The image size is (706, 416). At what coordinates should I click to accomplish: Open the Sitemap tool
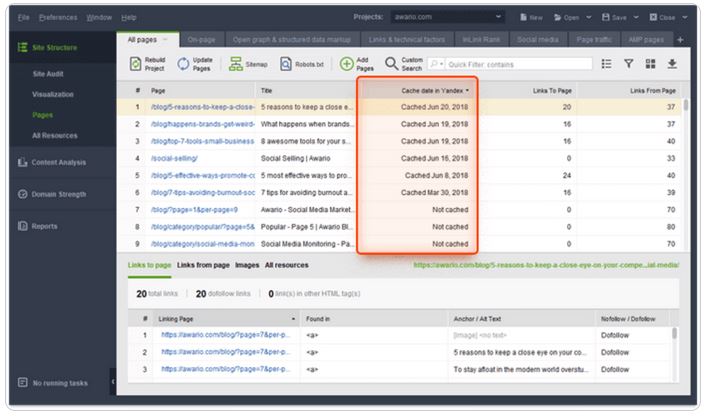pos(248,64)
